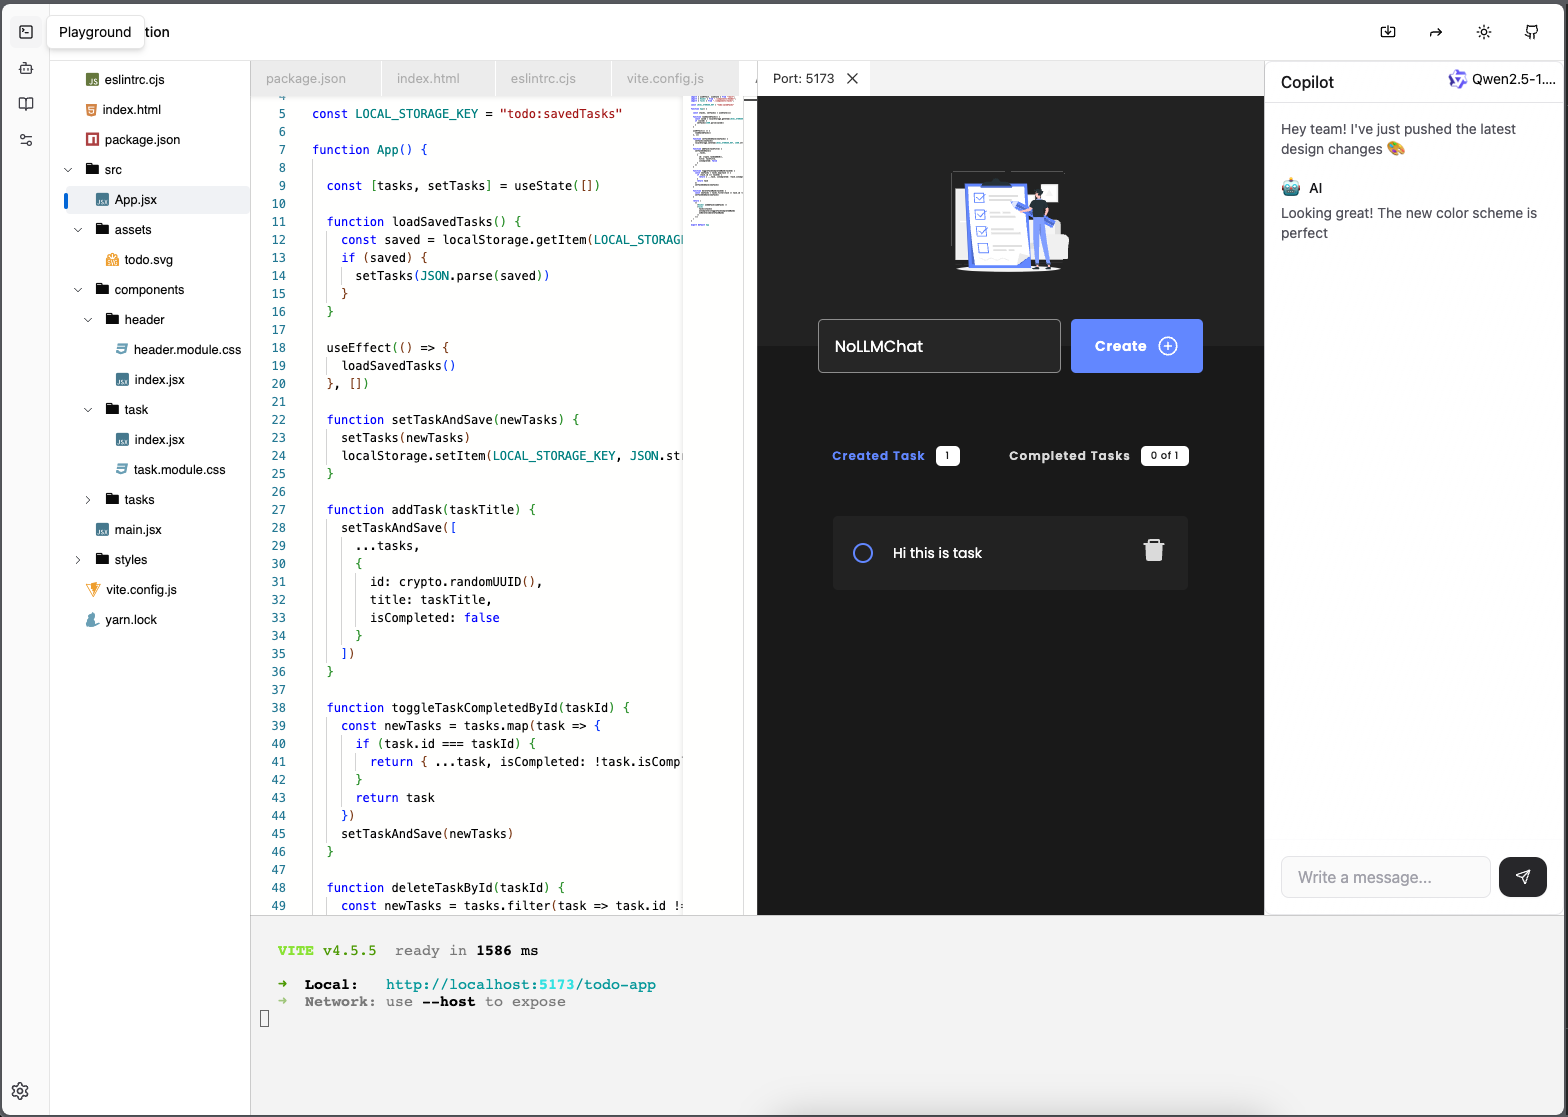
Task: Open the GitHub icon in top bar
Action: (1531, 32)
